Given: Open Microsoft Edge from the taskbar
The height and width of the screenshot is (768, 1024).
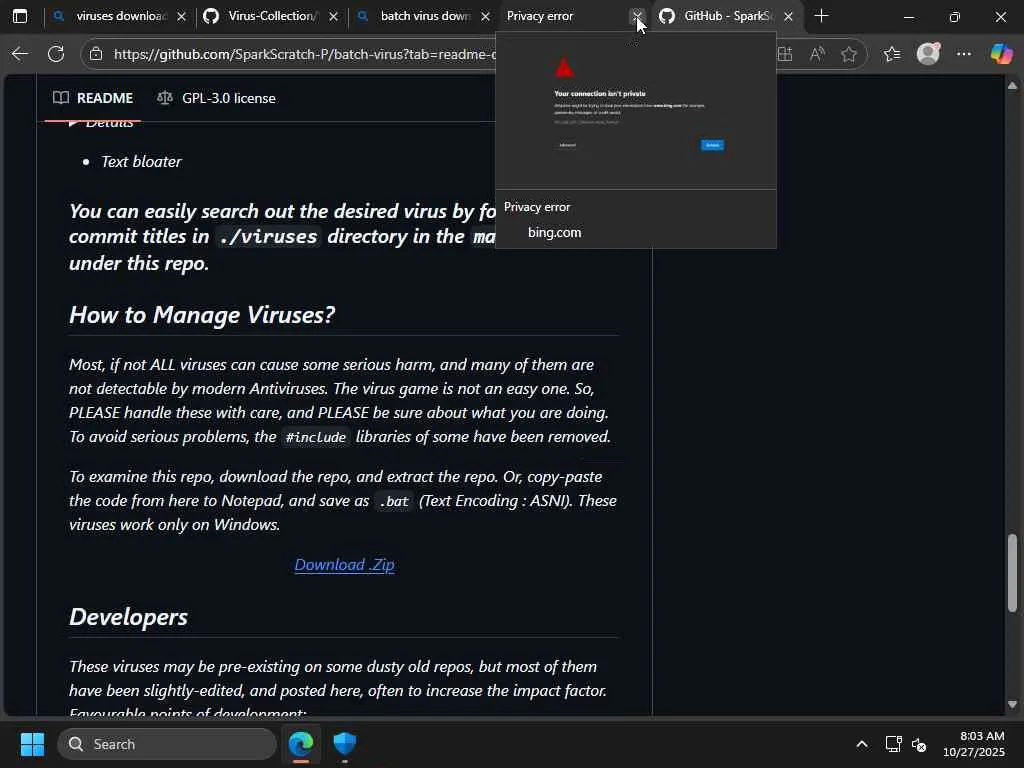Looking at the screenshot, I should click(300, 744).
